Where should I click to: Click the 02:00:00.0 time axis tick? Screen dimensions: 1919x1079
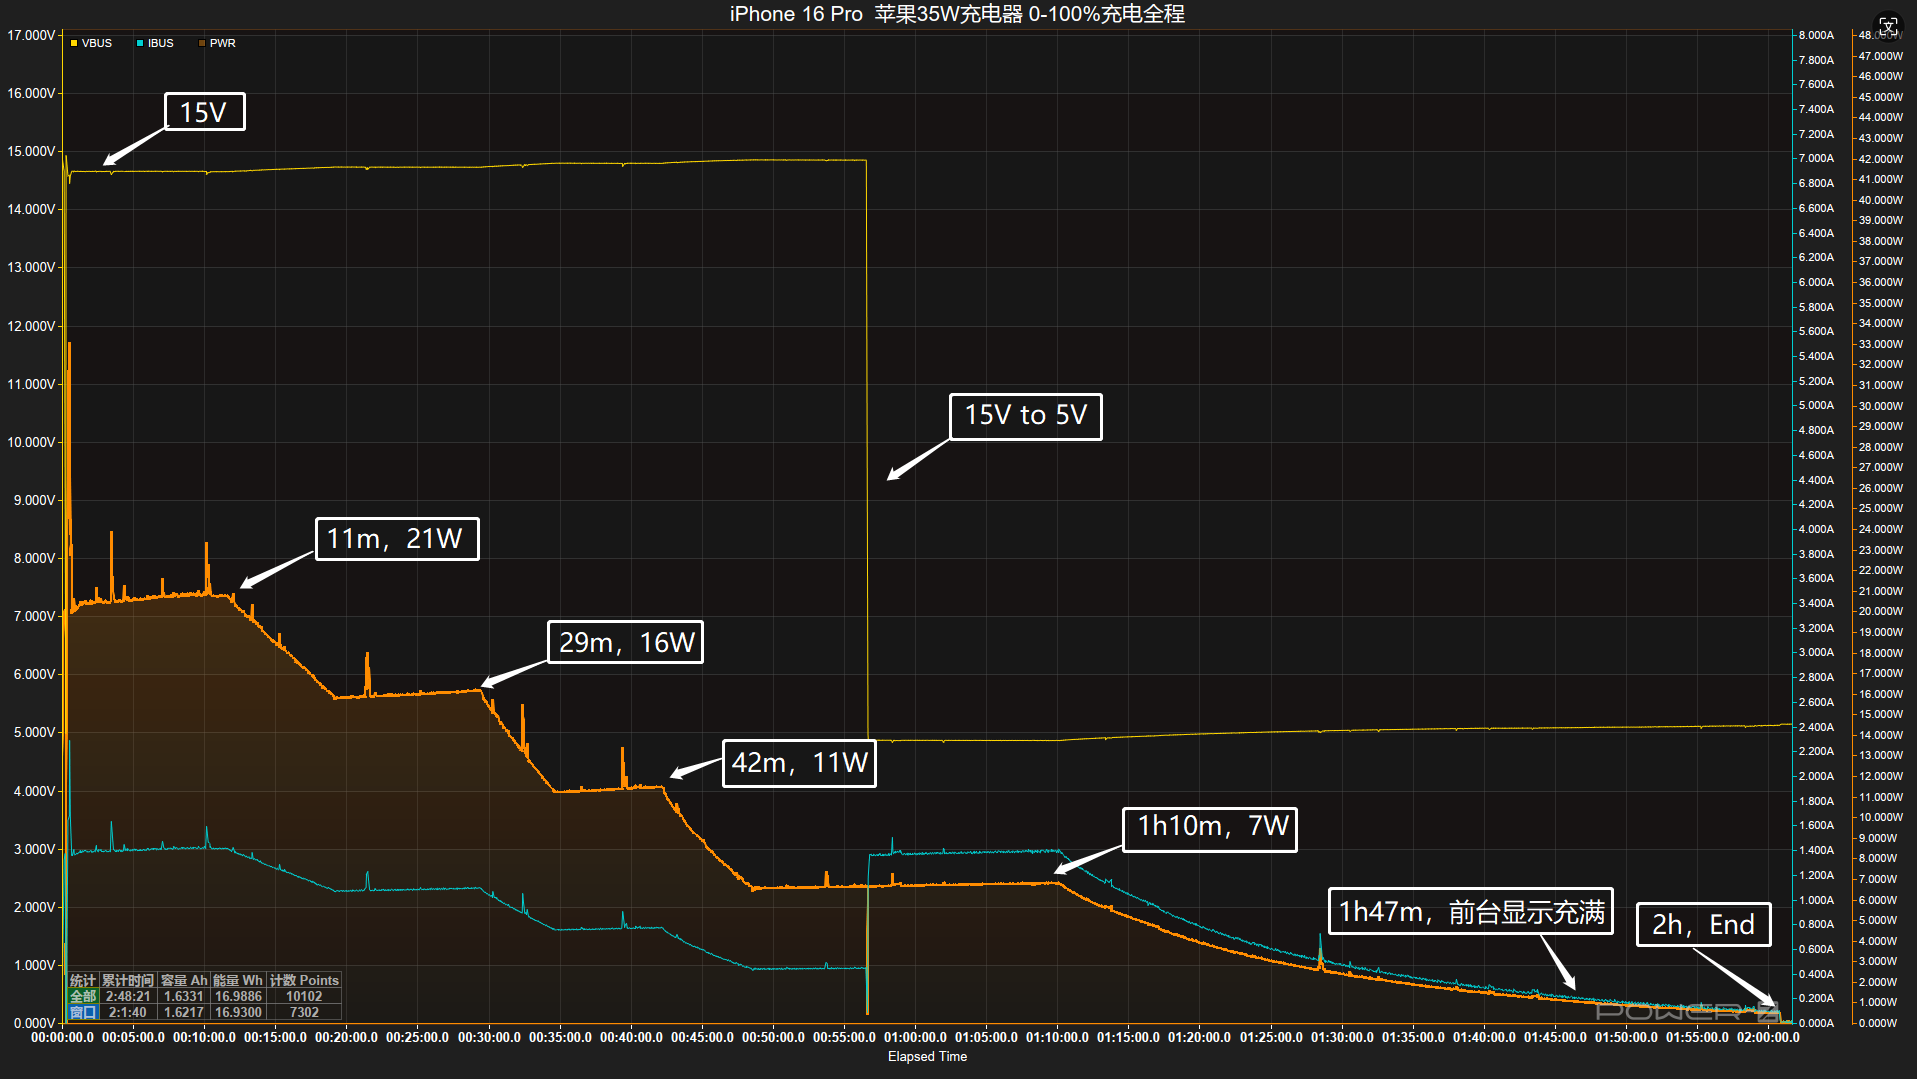1768,1037
